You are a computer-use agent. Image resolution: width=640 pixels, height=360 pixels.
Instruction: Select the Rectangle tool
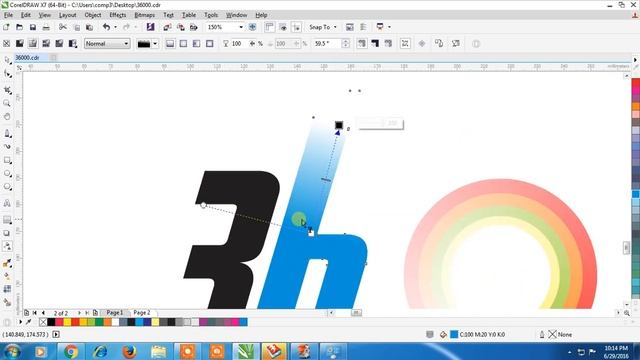click(x=7, y=160)
